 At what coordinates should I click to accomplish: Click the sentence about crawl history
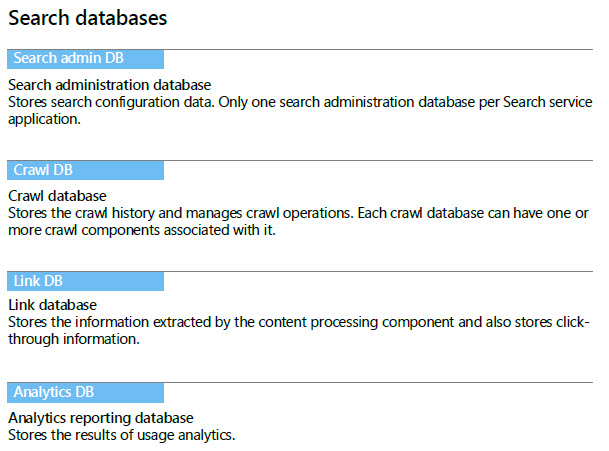181,213
